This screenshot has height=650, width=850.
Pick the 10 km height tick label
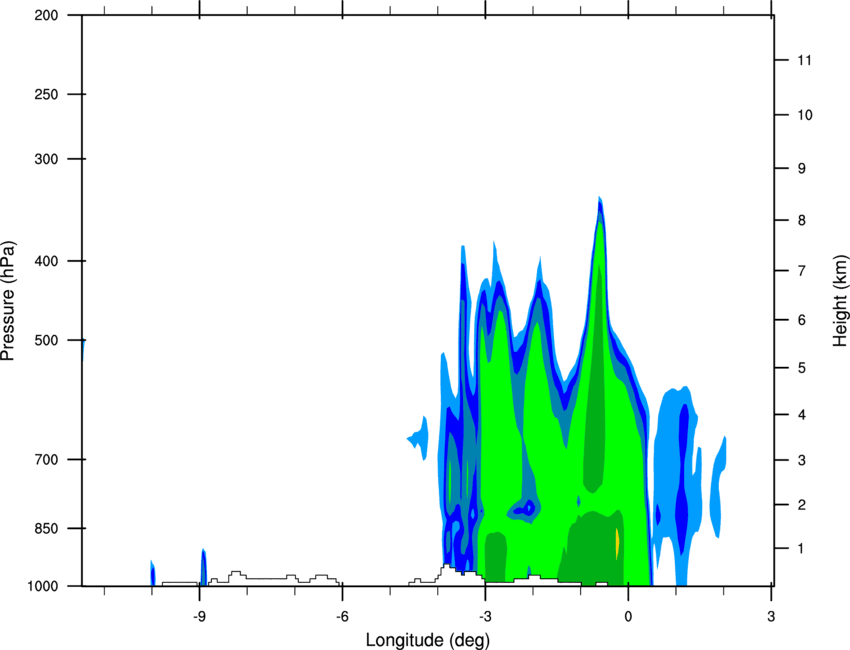805,115
